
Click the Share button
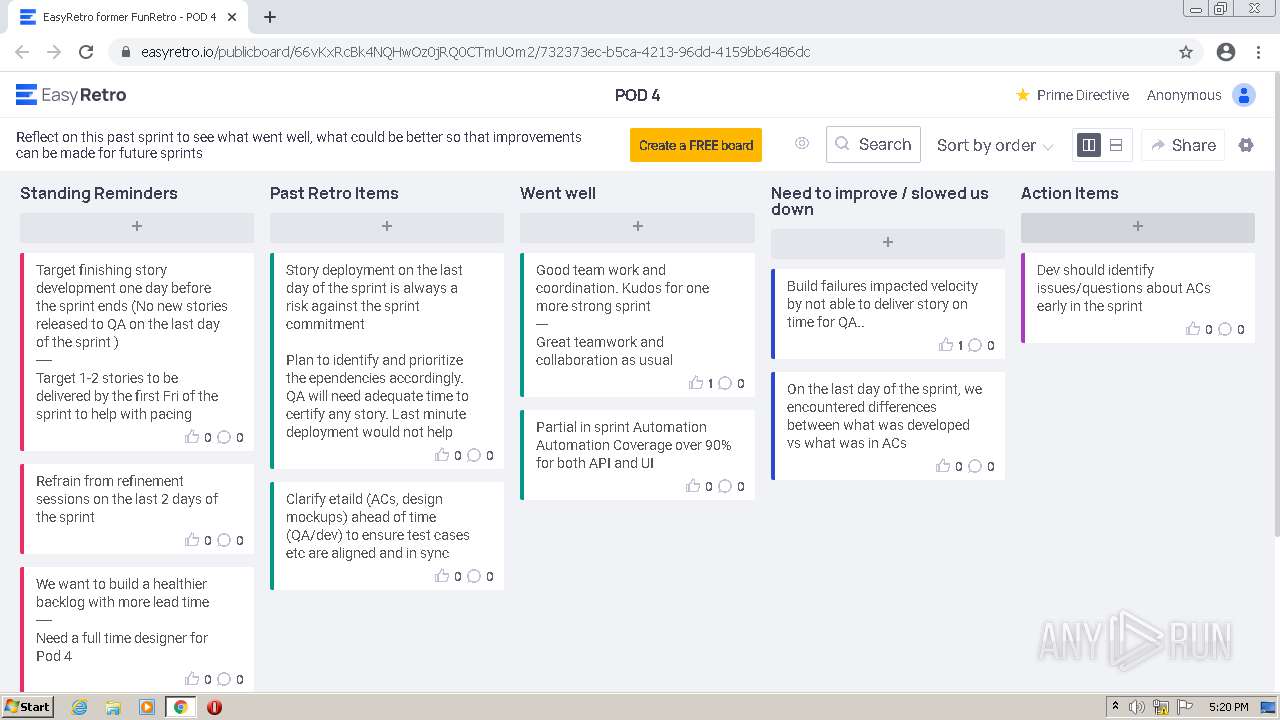[1183, 145]
